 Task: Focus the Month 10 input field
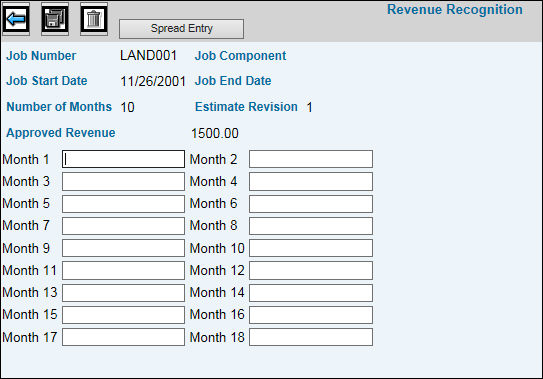click(311, 248)
